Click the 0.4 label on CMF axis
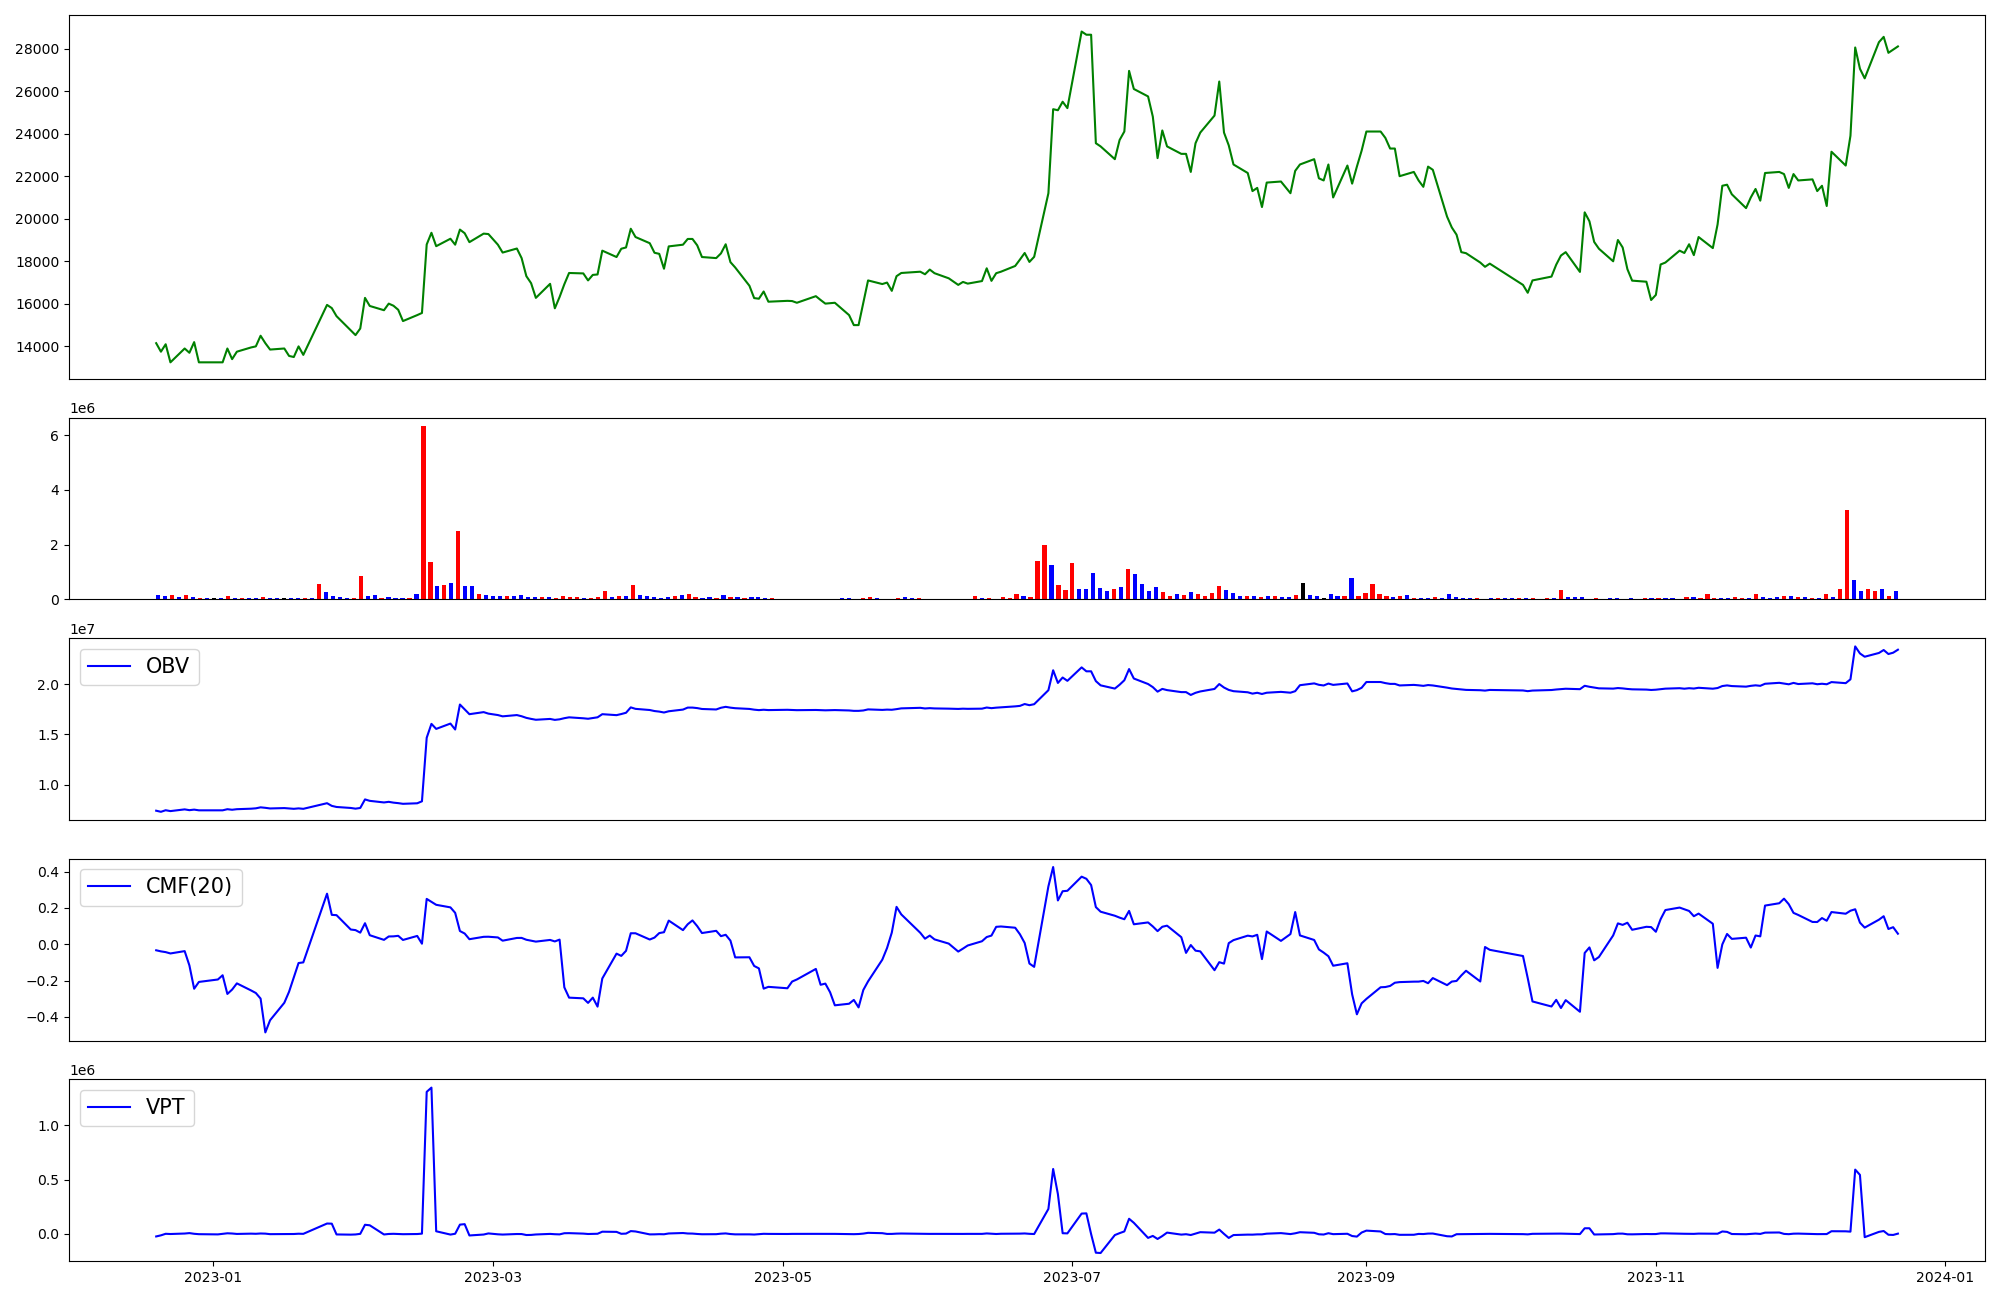Viewport: 2000px width, 1300px height. coord(47,873)
